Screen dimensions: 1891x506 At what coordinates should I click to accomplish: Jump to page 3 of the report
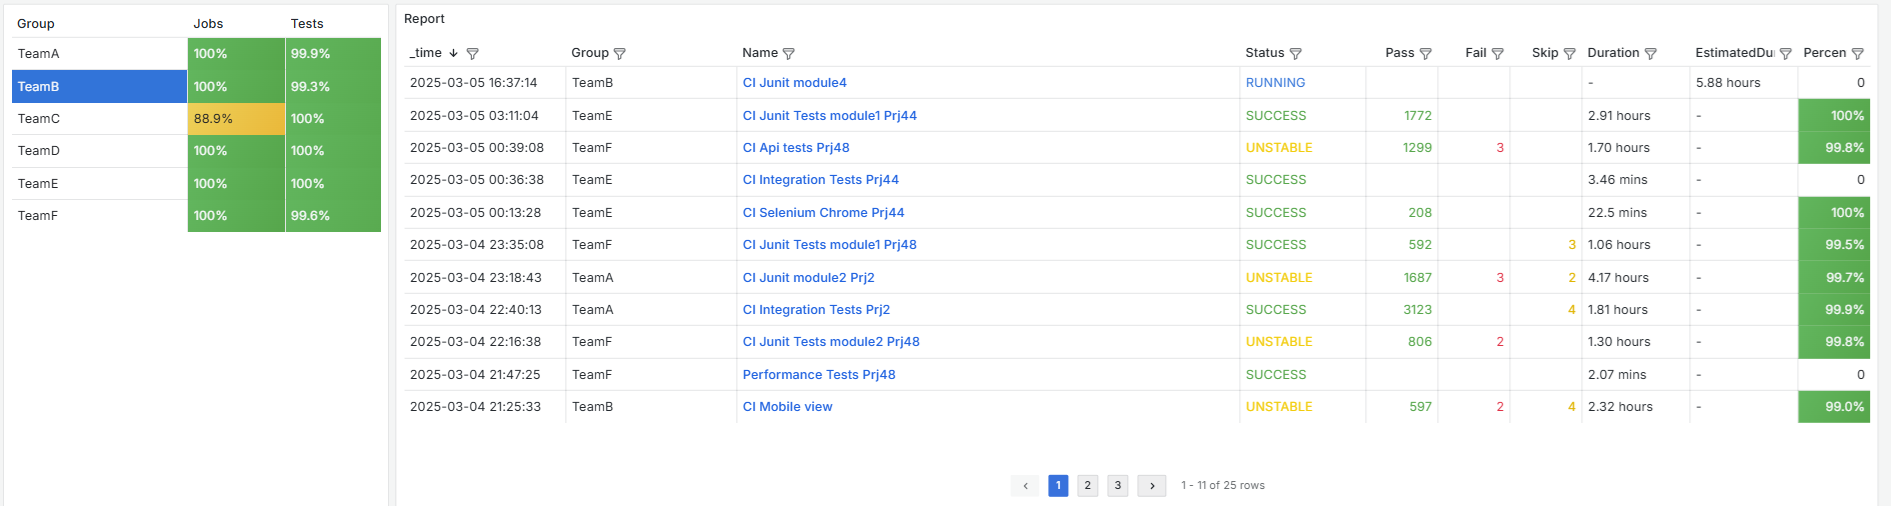tap(1118, 486)
